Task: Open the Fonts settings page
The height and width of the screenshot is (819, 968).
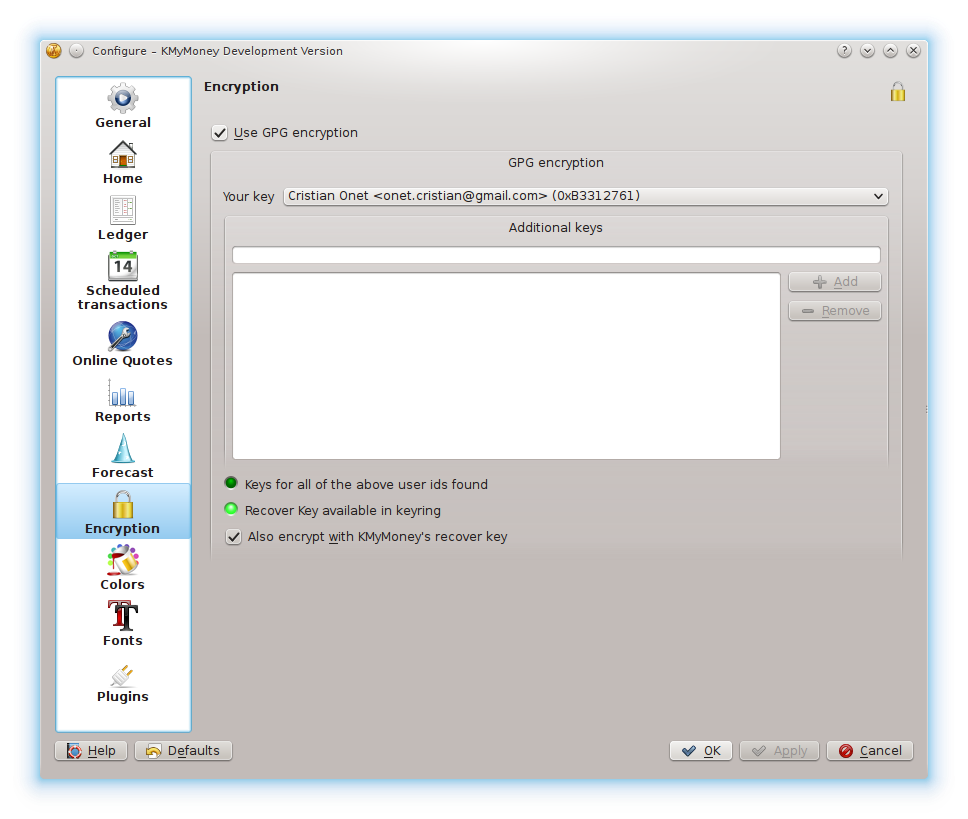Action: point(123,625)
